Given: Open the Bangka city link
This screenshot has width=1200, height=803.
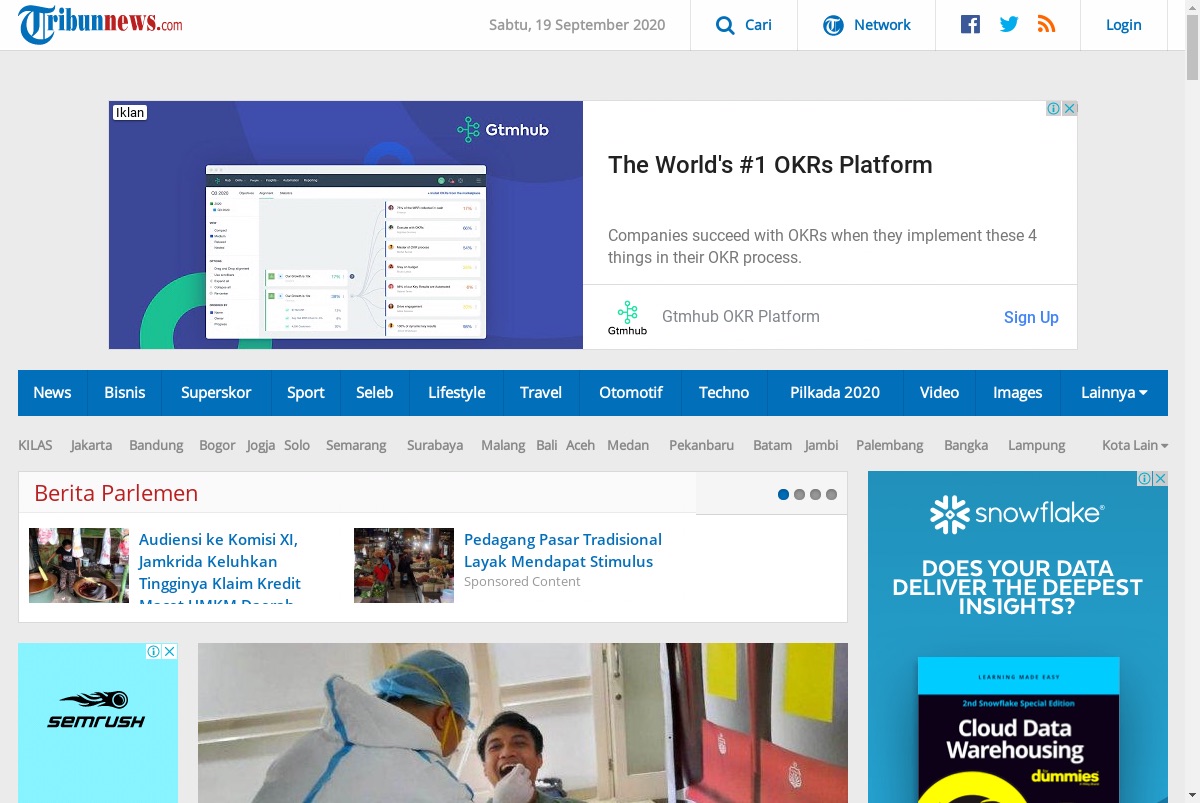Looking at the screenshot, I should 966,445.
